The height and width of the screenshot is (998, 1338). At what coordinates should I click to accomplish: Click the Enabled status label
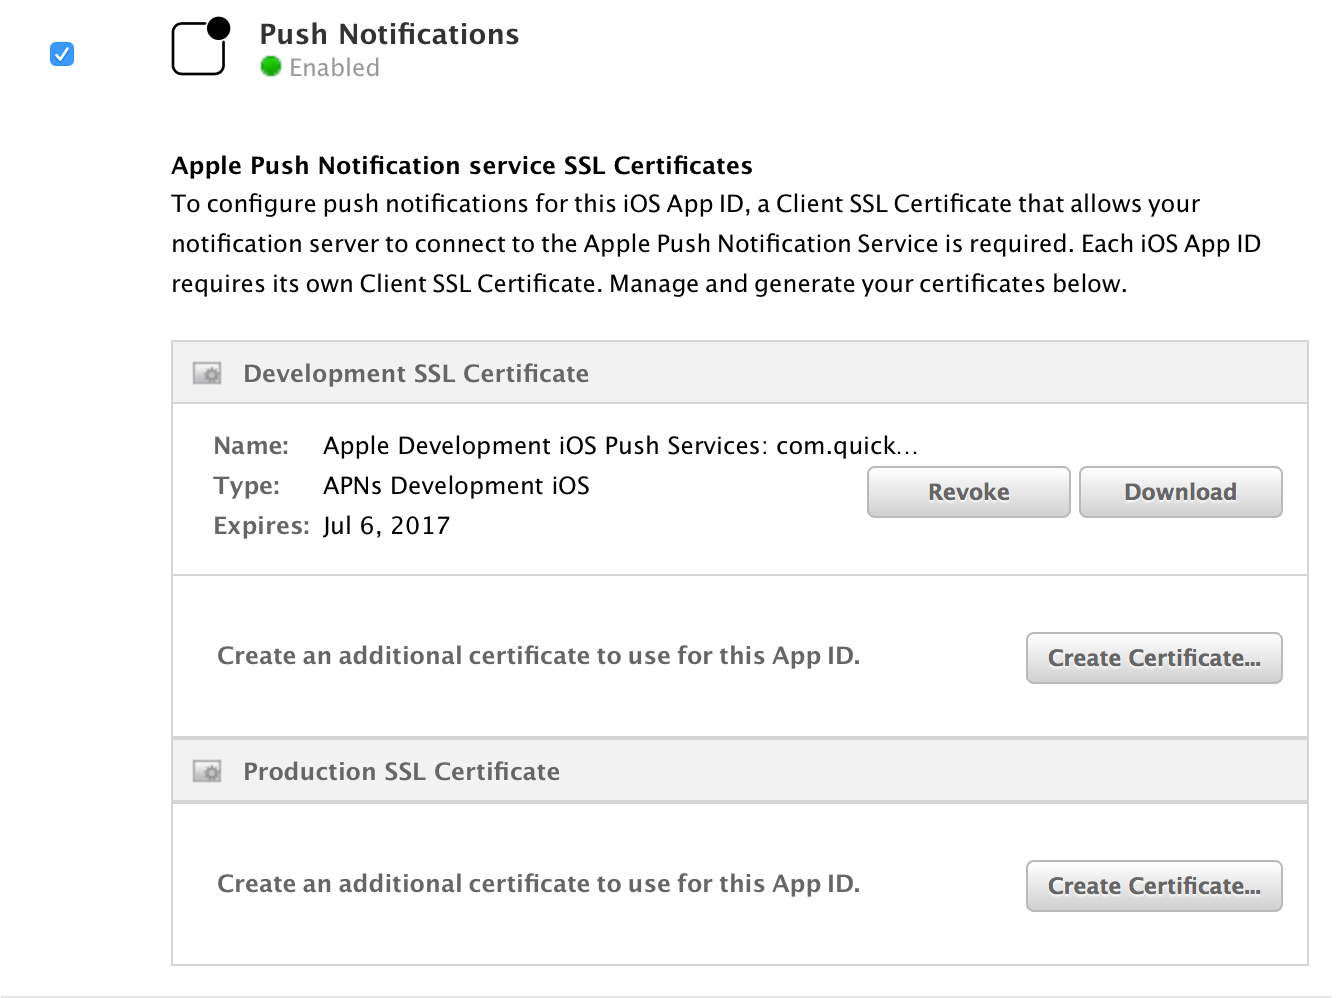tap(334, 68)
